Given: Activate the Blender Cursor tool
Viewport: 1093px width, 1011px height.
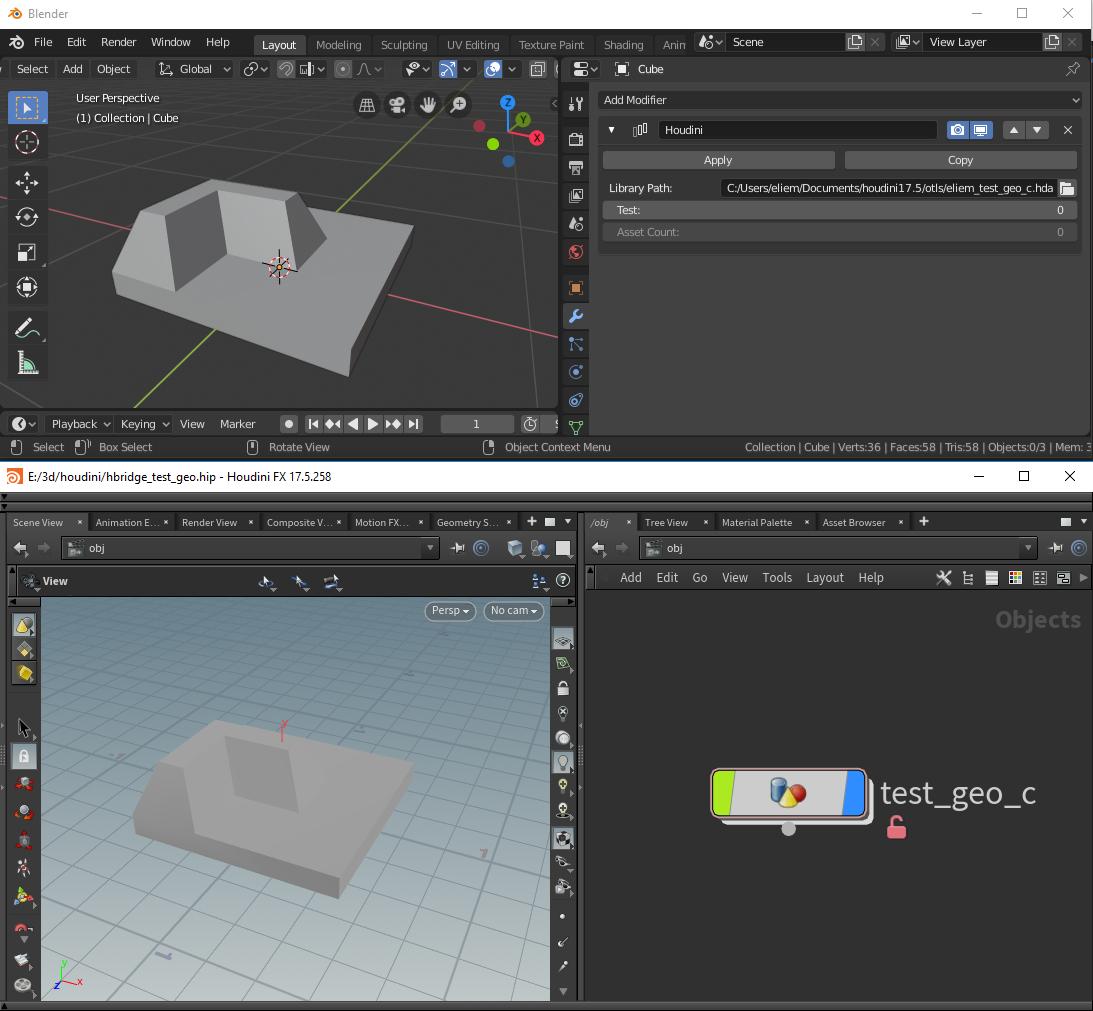Looking at the screenshot, I should [x=27, y=142].
